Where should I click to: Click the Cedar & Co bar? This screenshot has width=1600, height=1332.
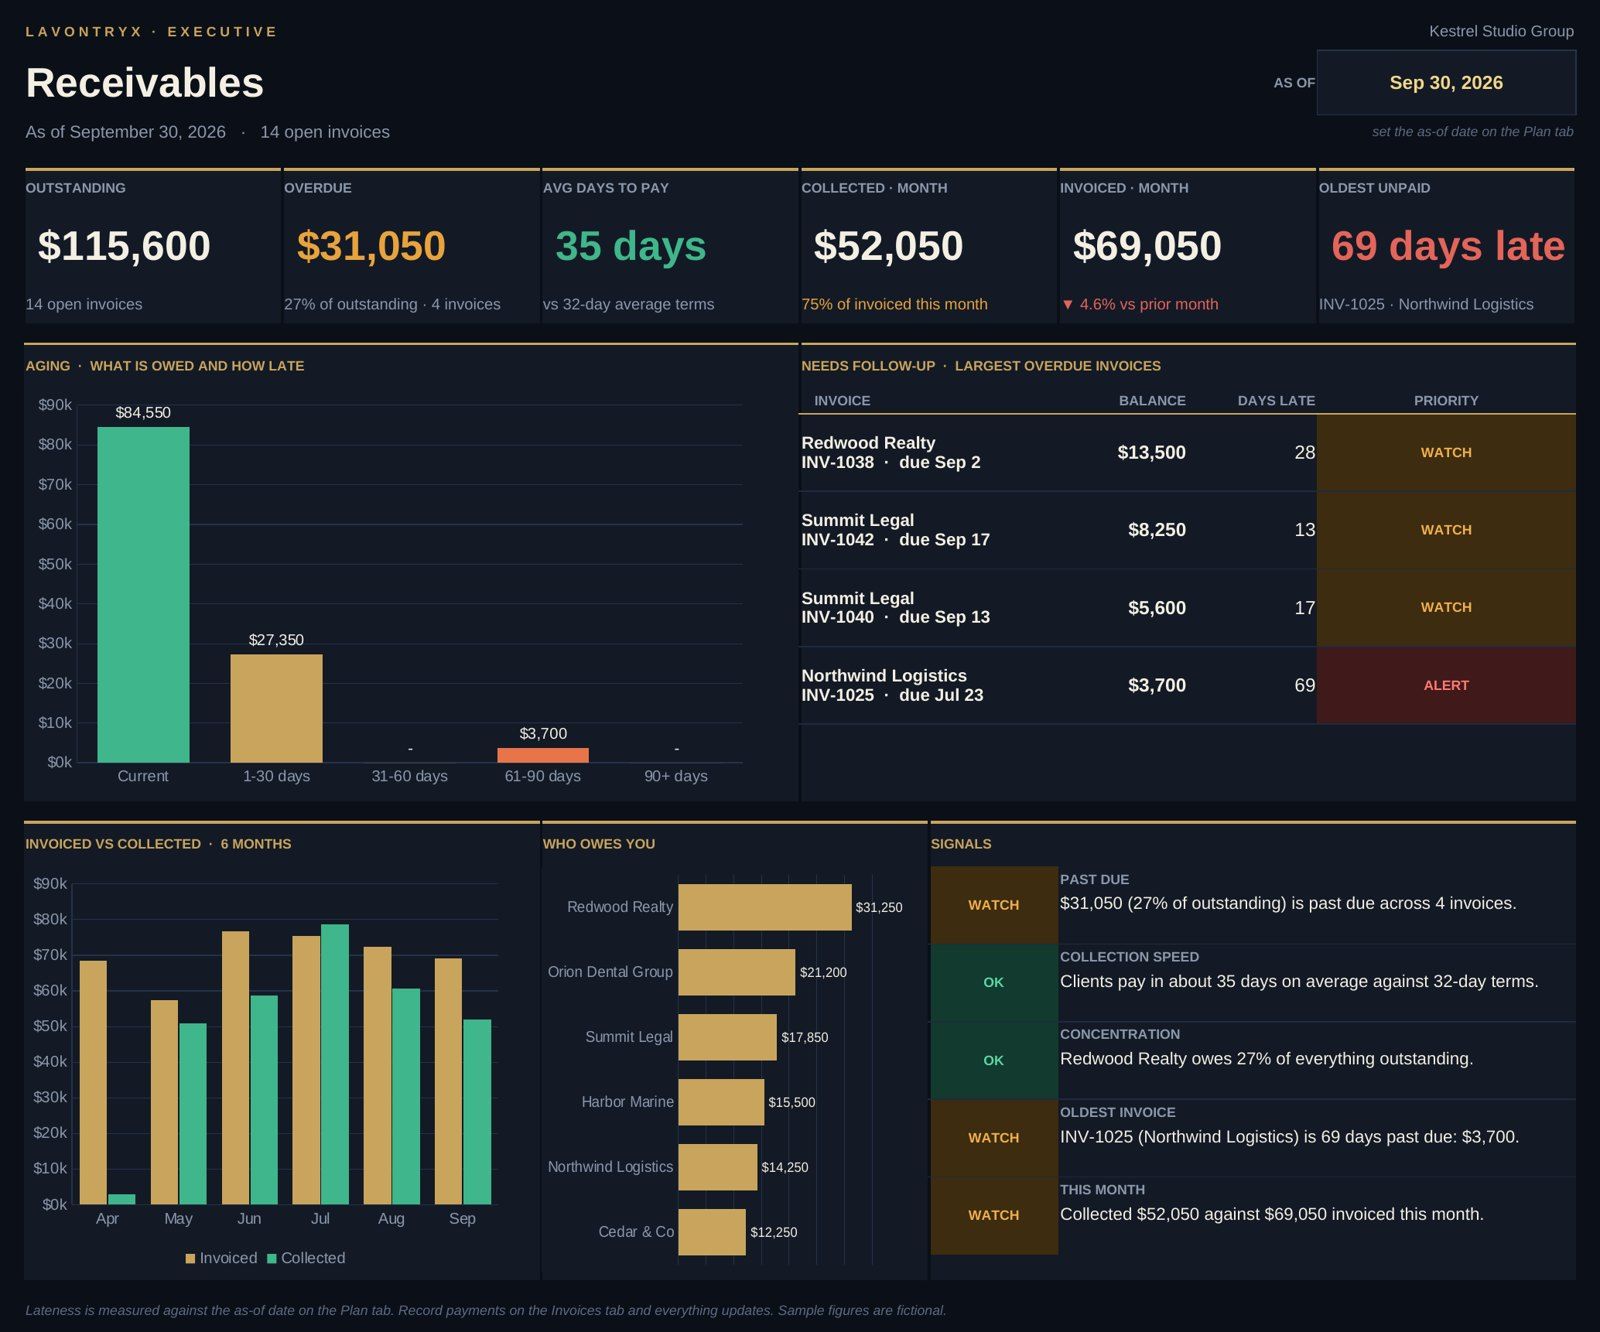pyautogui.click(x=712, y=1232)
